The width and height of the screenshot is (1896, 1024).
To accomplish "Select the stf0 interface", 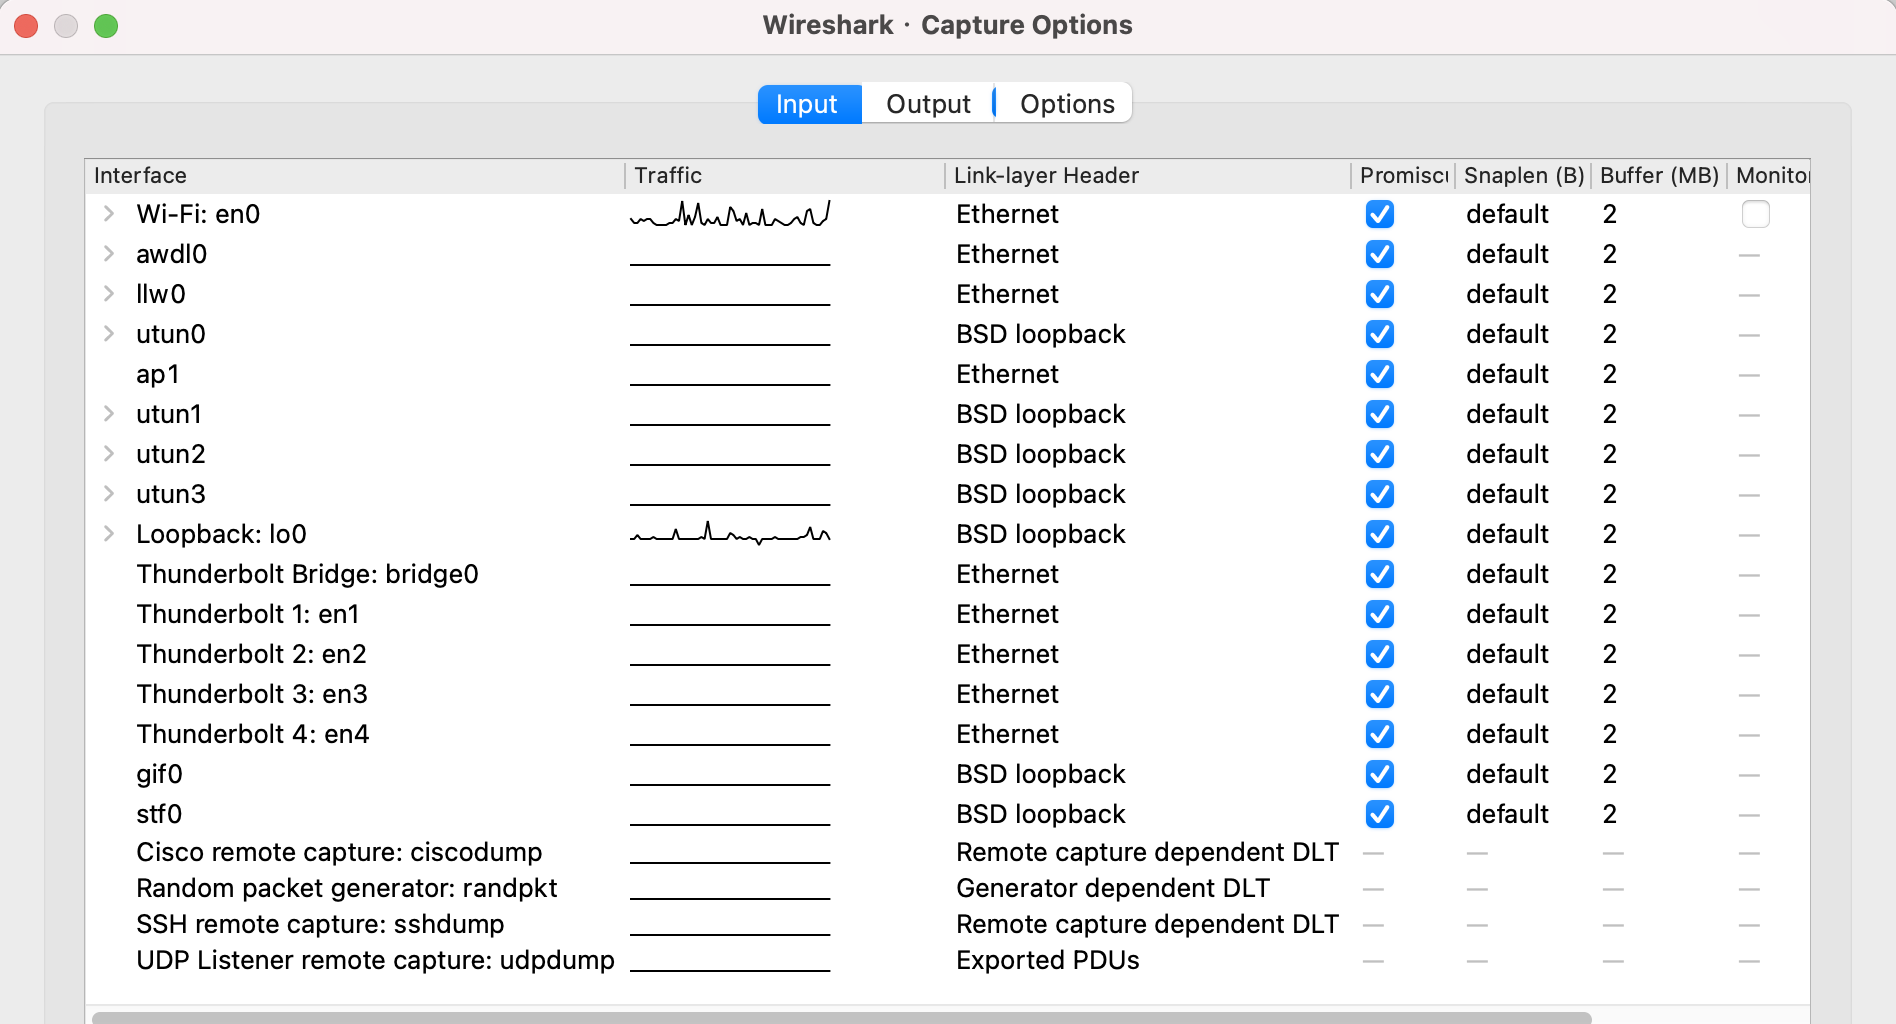I will (159, 814).
